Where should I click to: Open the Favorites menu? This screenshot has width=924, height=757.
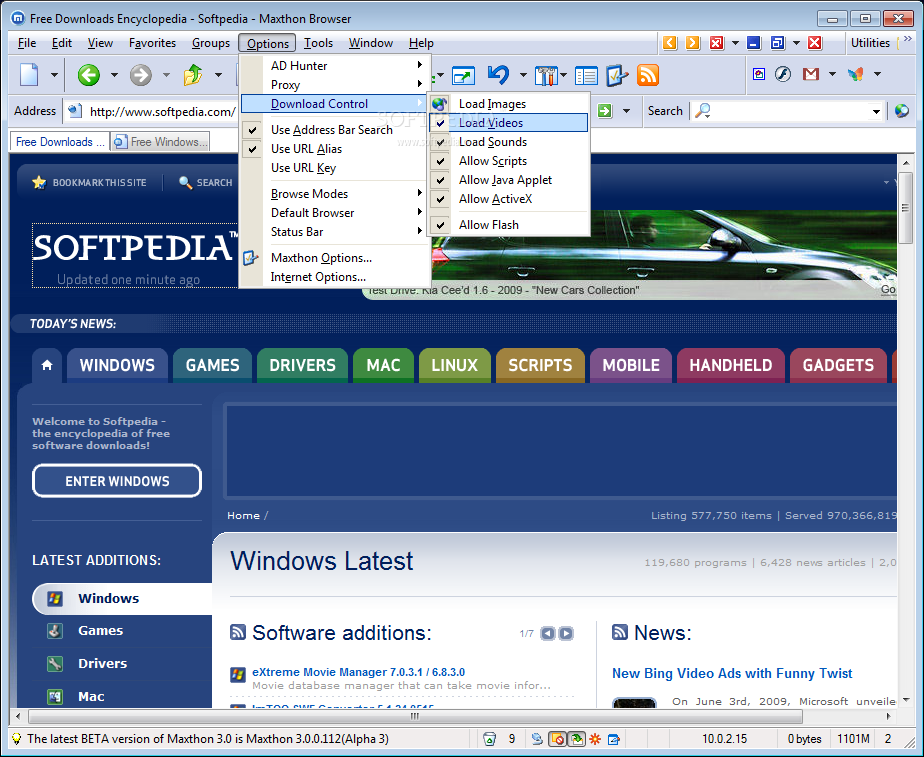click(152, 42)
